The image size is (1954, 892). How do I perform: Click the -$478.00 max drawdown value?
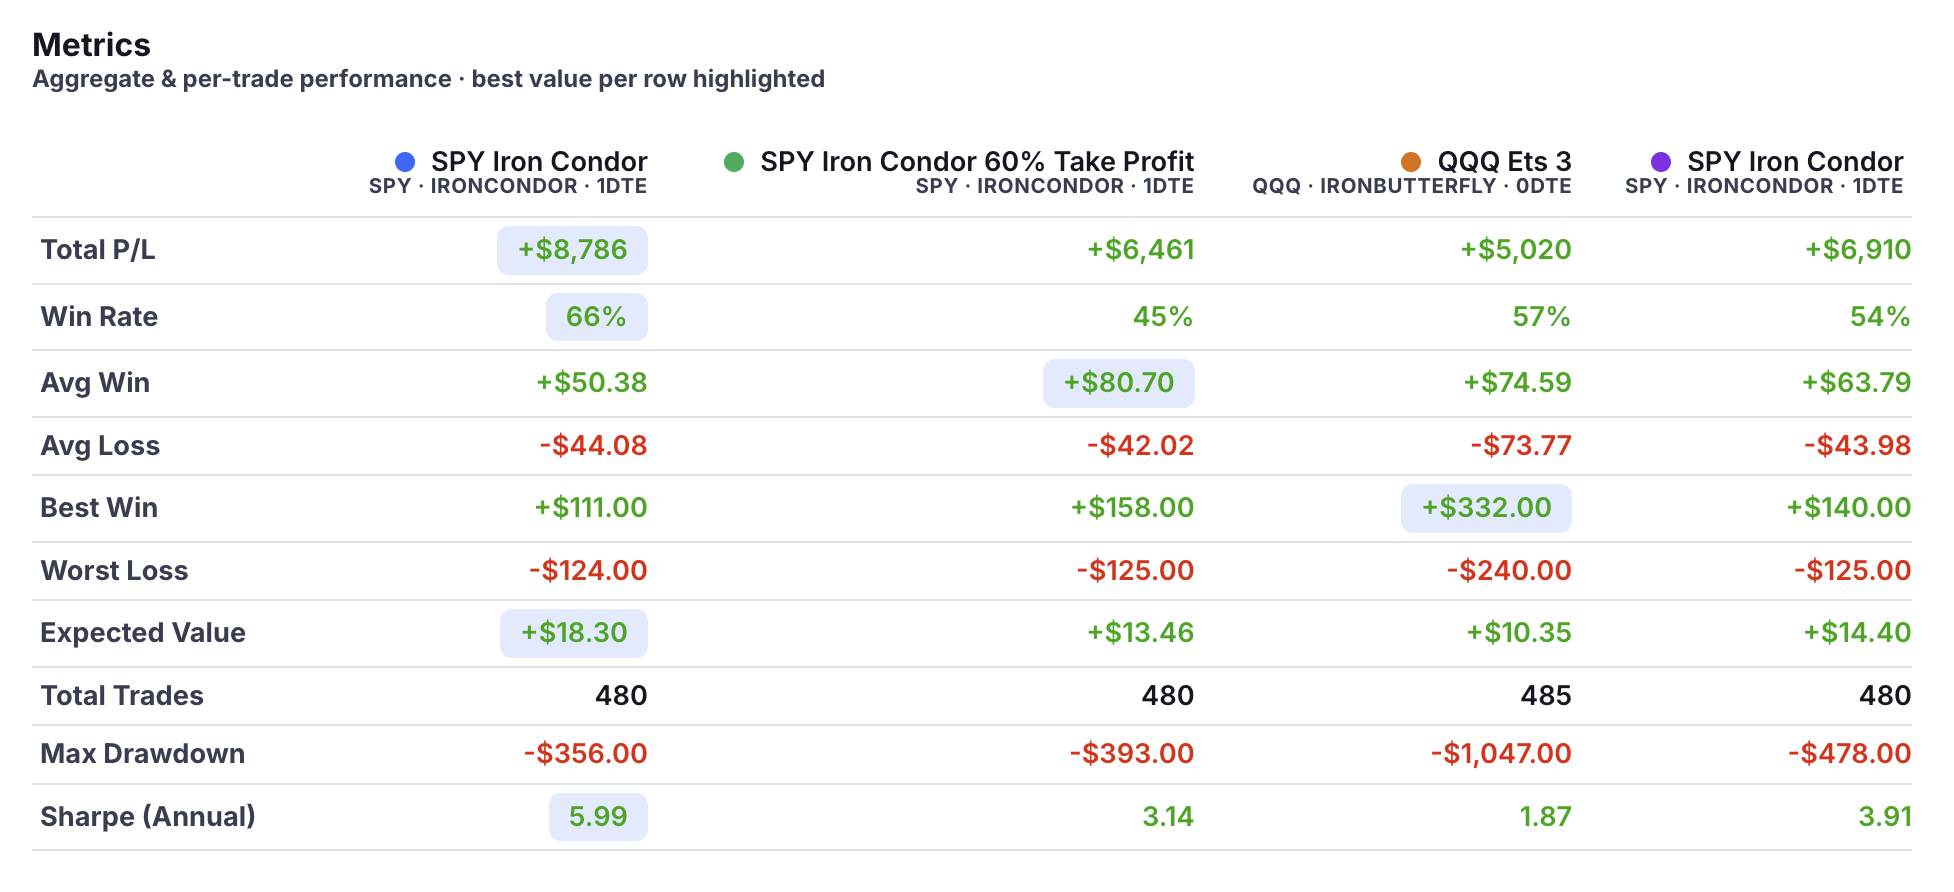(1850, 754)
